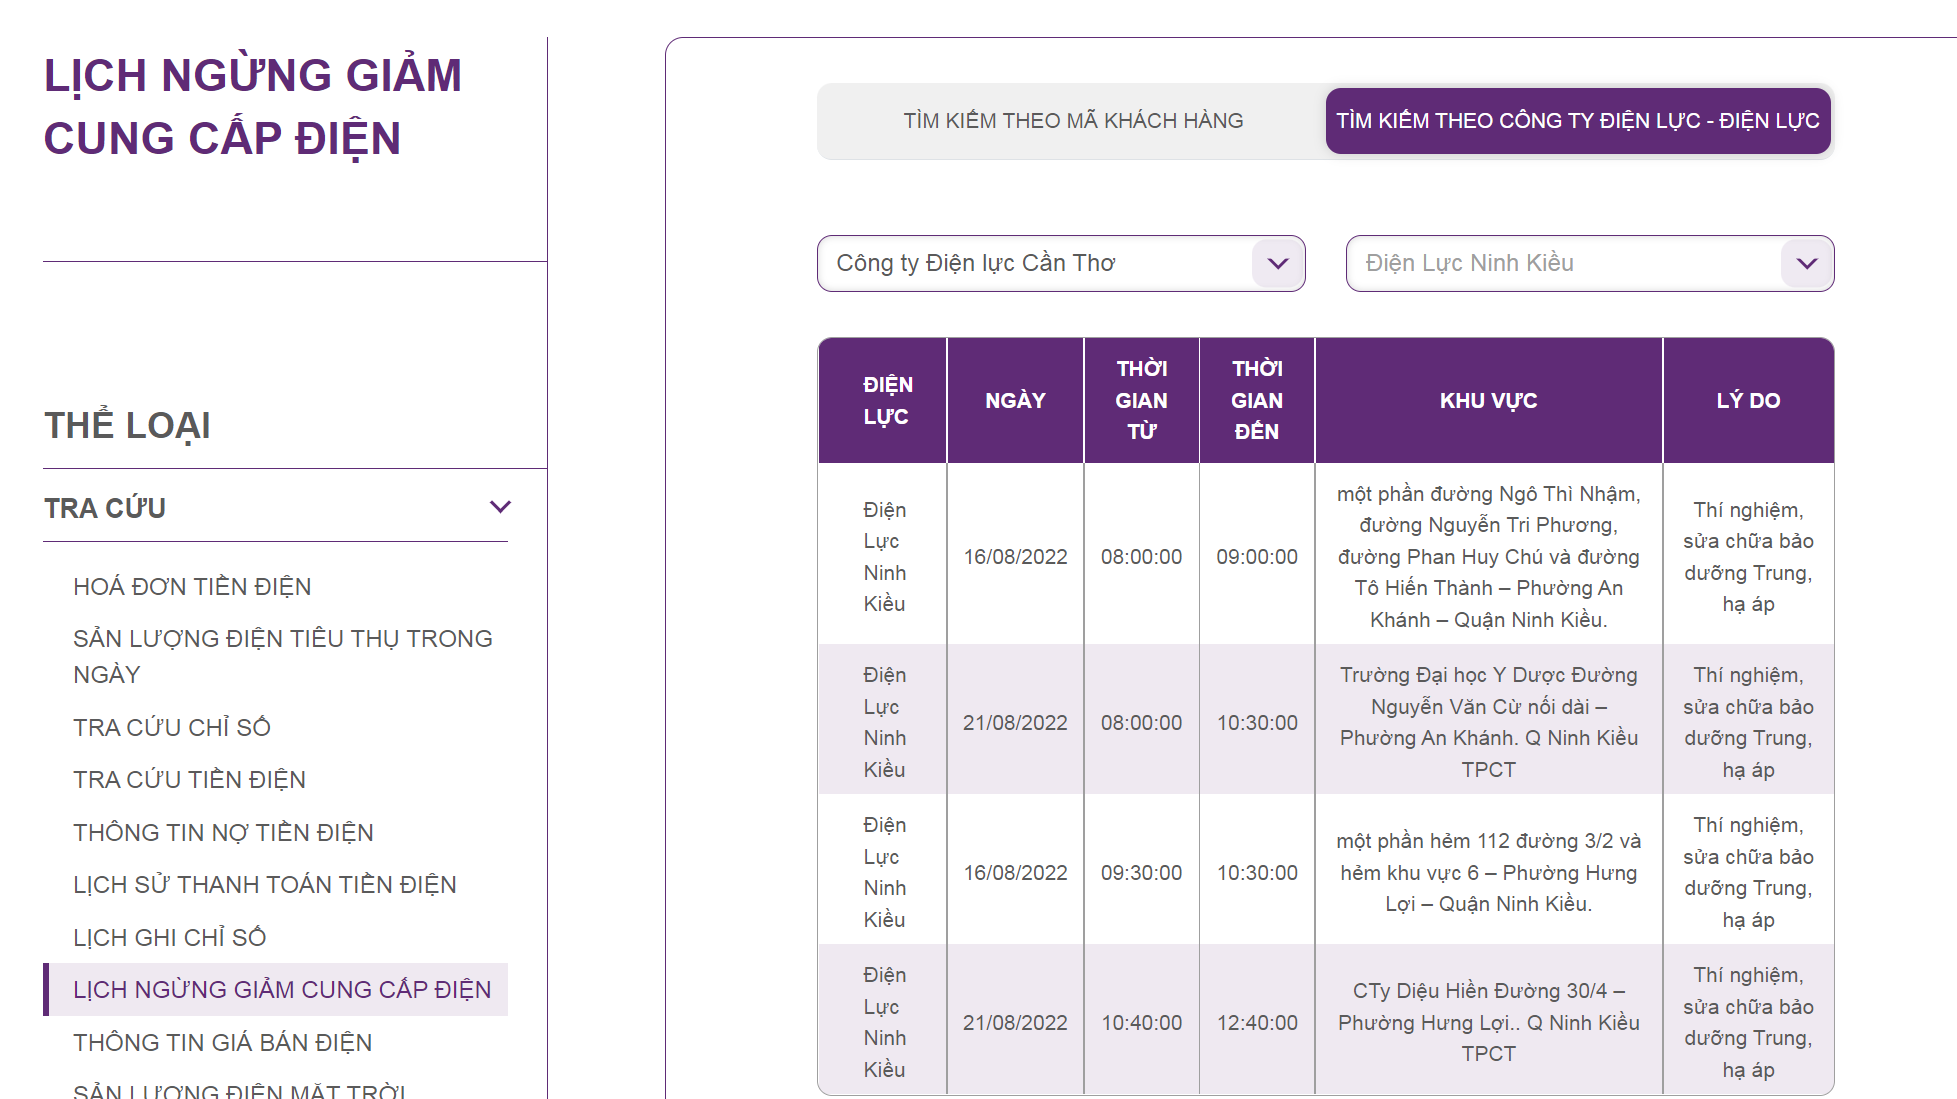Click the NGÀY column header
The height and width of the screenshot is (1099, 1957).
(x=1015, y=400)
